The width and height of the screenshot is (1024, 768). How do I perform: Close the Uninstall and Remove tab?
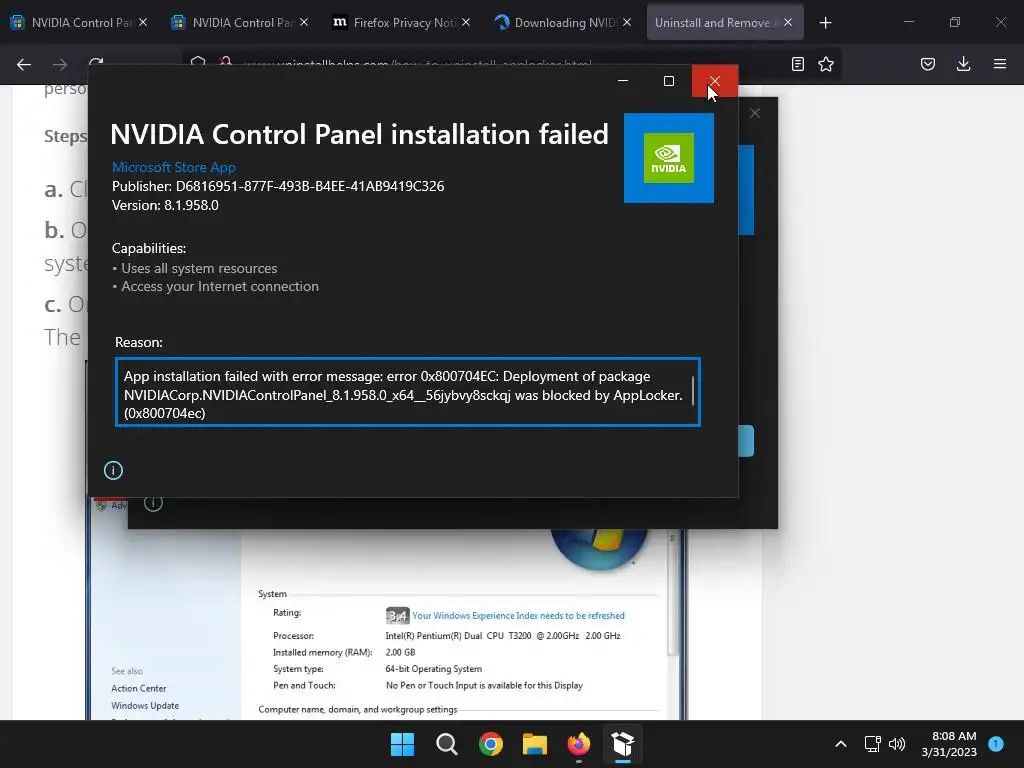788,23
